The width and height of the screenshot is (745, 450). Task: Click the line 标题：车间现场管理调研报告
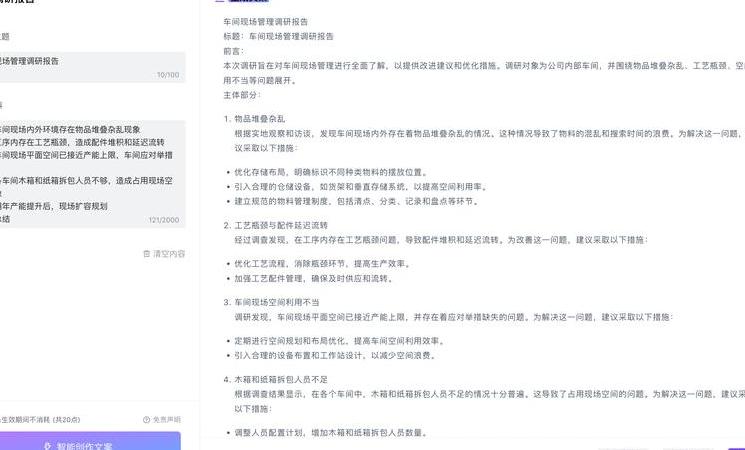pos(278,36)
